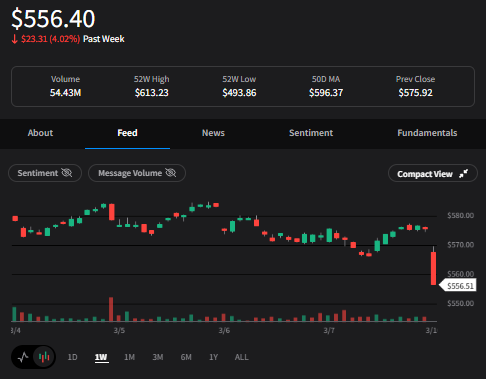This screenshot has width=486, height=379.
Task: Click the large red candle at right edge
Action: tap(433, 268)
